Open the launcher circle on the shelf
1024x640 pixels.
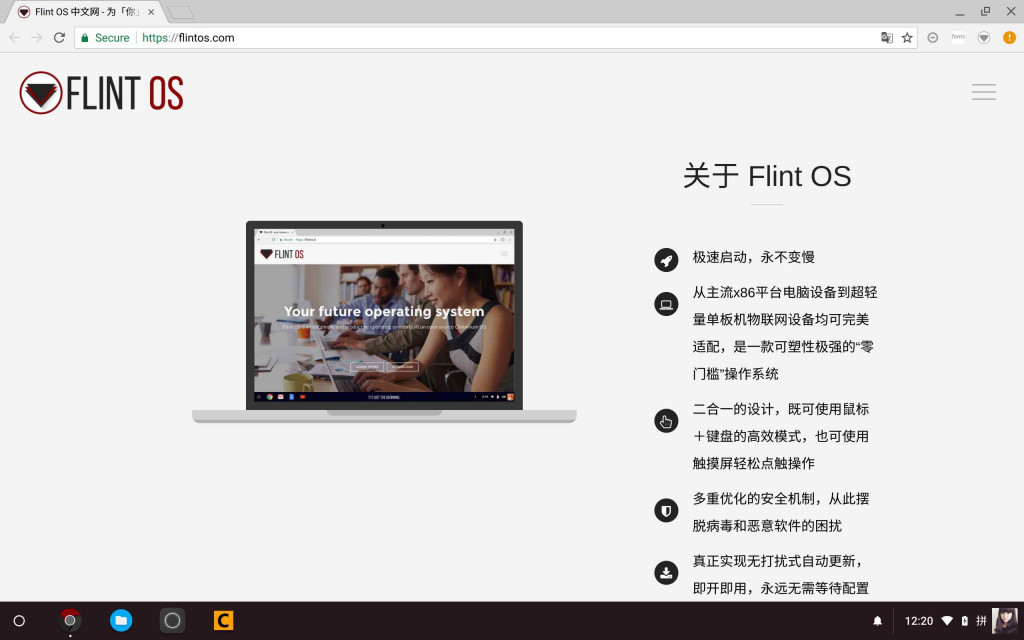pos(19,621)
